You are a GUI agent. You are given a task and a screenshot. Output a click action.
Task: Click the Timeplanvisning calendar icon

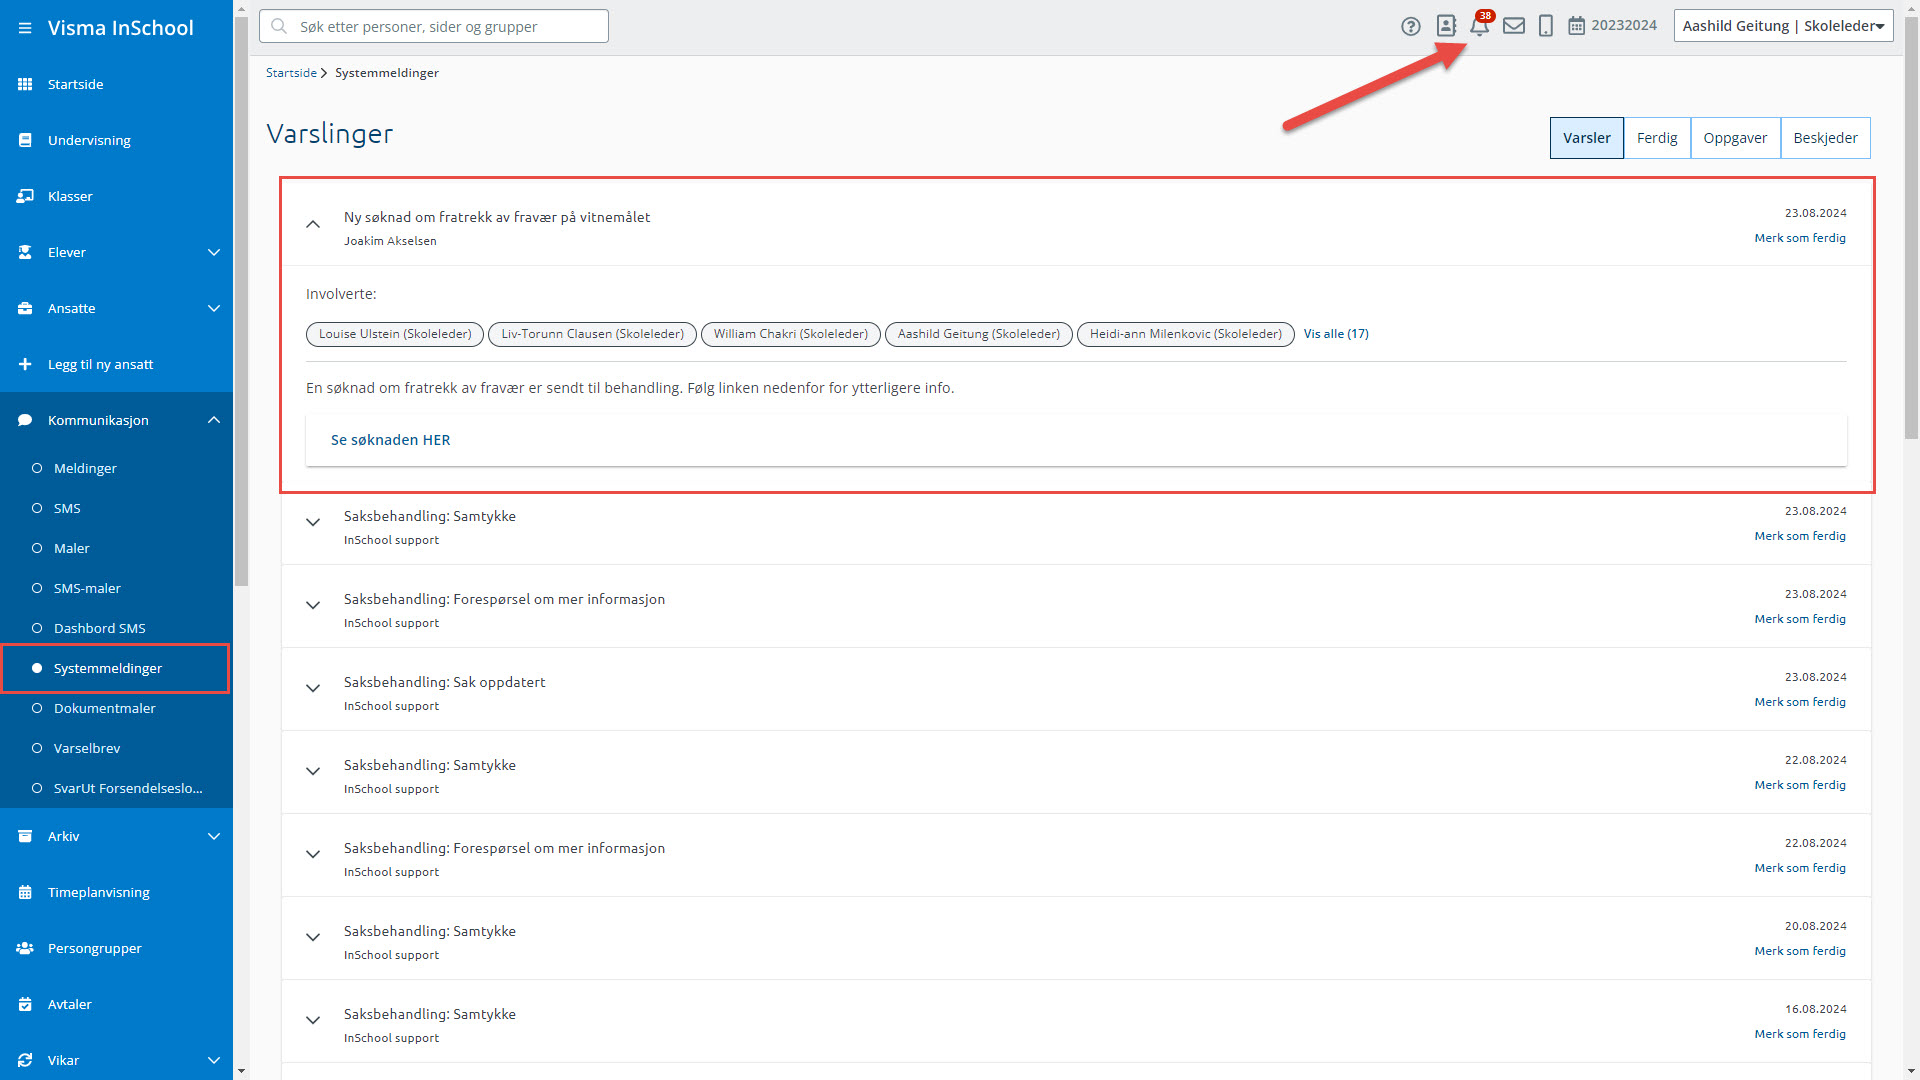point(25,892)
